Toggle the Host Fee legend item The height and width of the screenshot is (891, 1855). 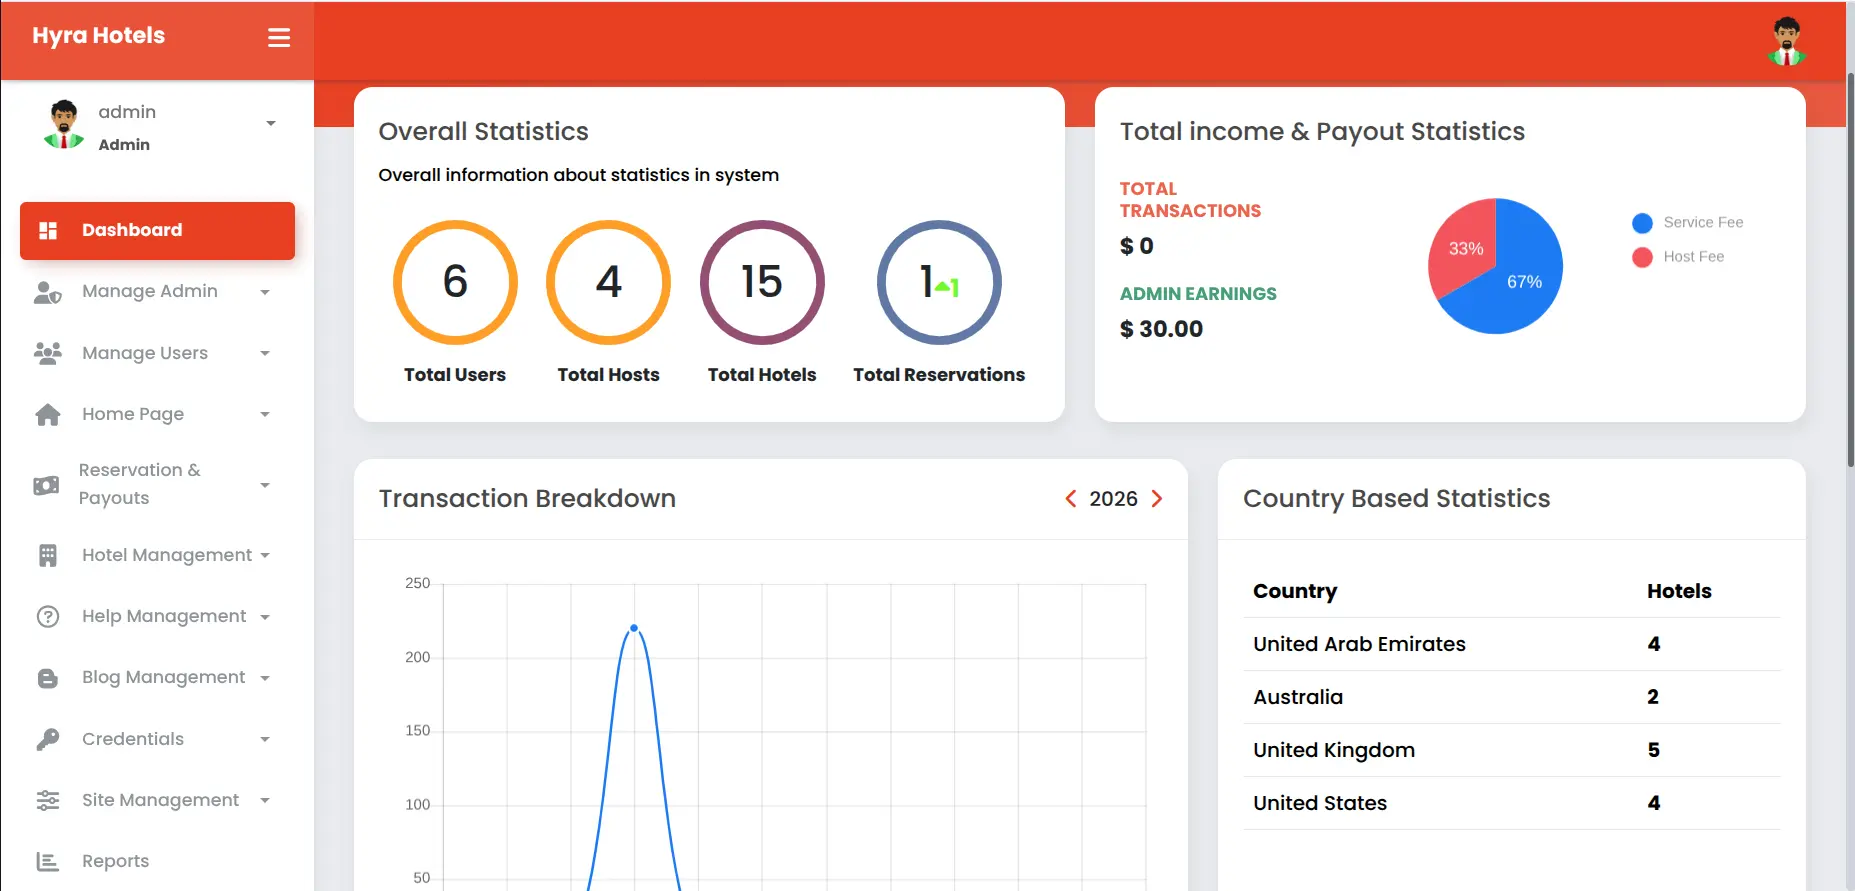[1678, 257]
